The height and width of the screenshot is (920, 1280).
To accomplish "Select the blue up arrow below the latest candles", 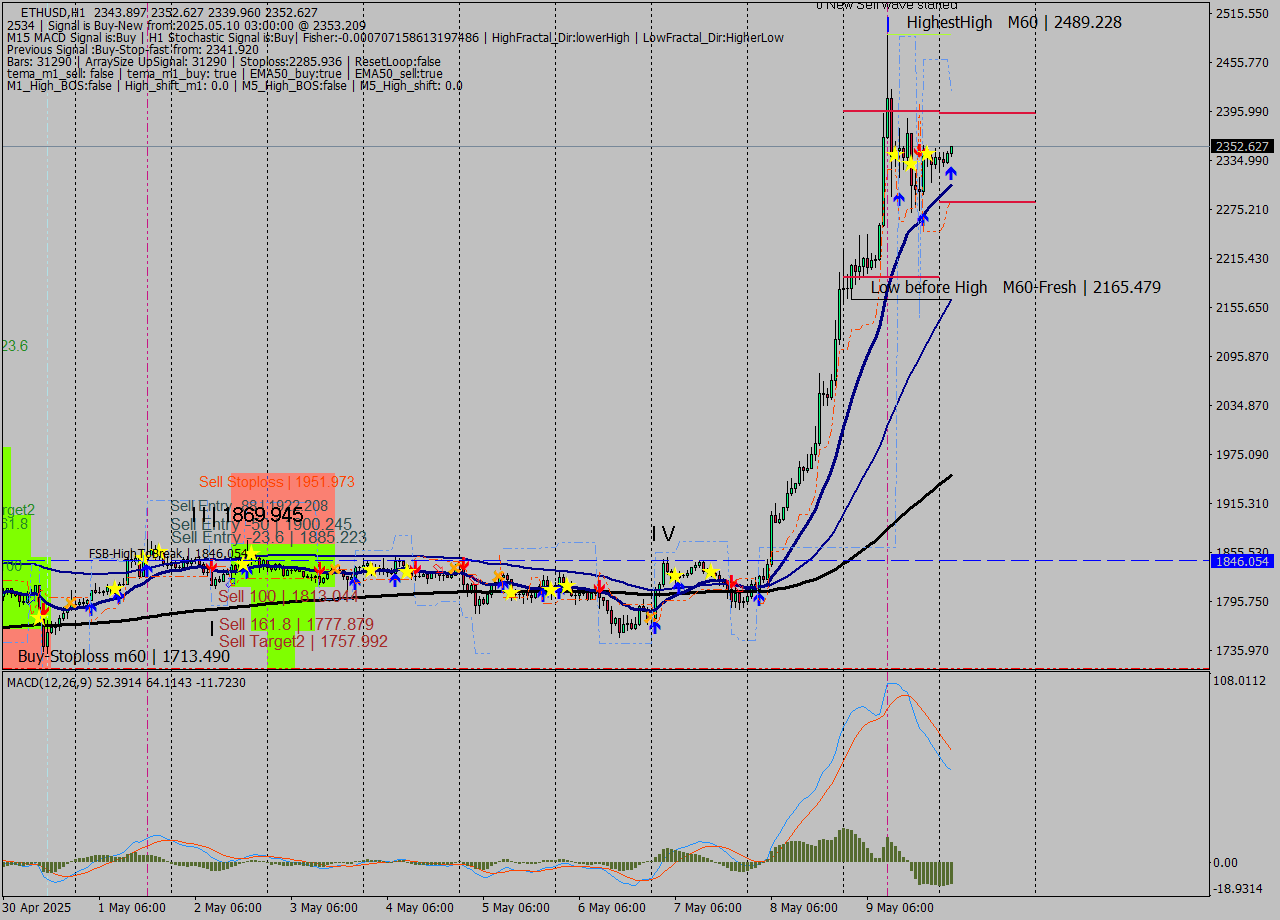I will click(x=951, y=173).
